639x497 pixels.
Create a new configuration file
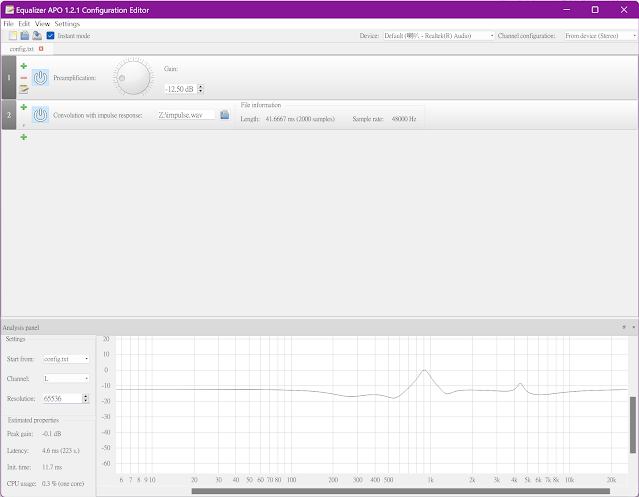click(13, 36)
